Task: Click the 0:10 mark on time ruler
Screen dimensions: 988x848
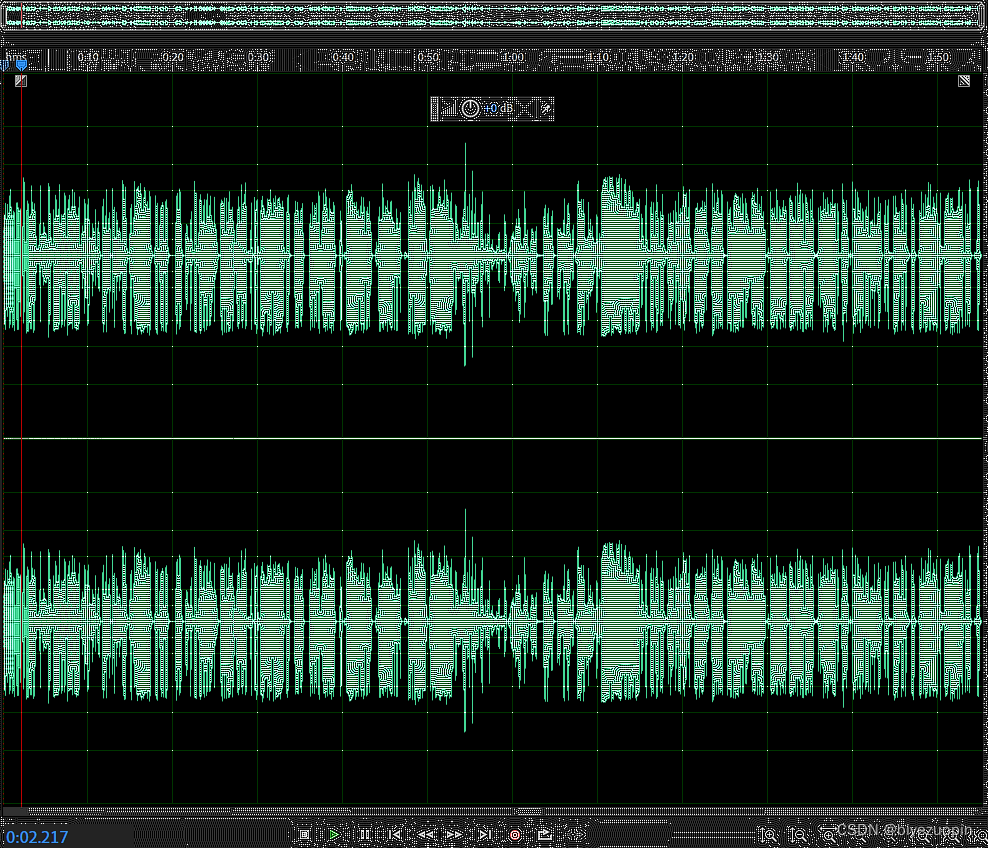Action: pyautogui.click(x=88, y=57)
